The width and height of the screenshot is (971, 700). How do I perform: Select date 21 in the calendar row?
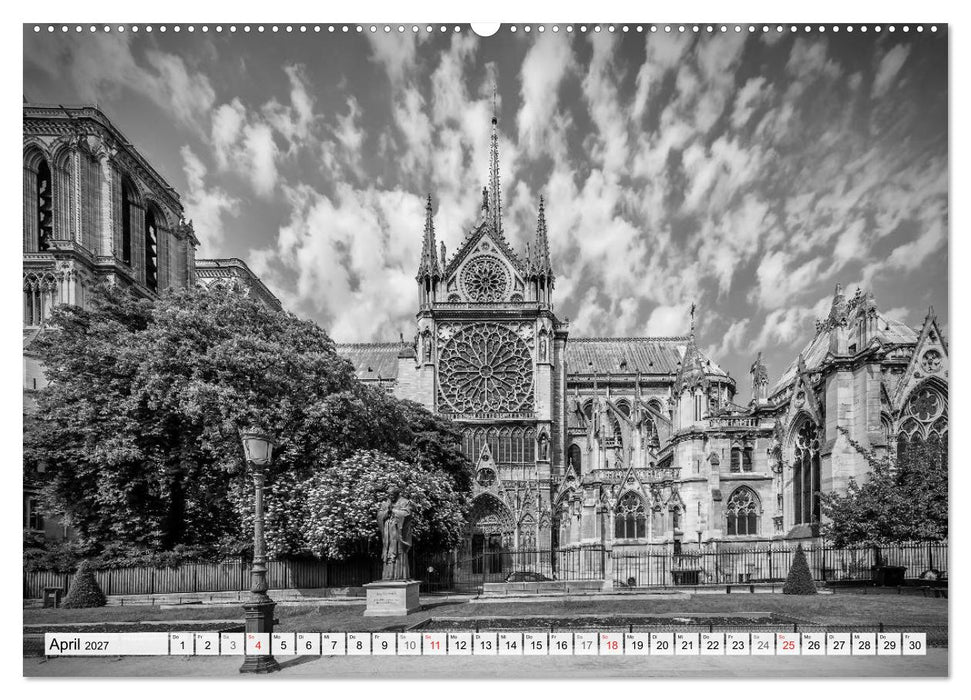pos(687,644)
